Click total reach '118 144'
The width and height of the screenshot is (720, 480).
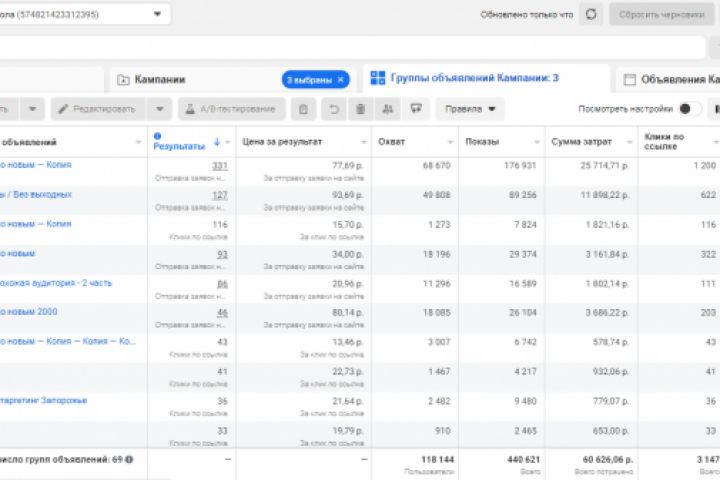click(x=437, y=459)
